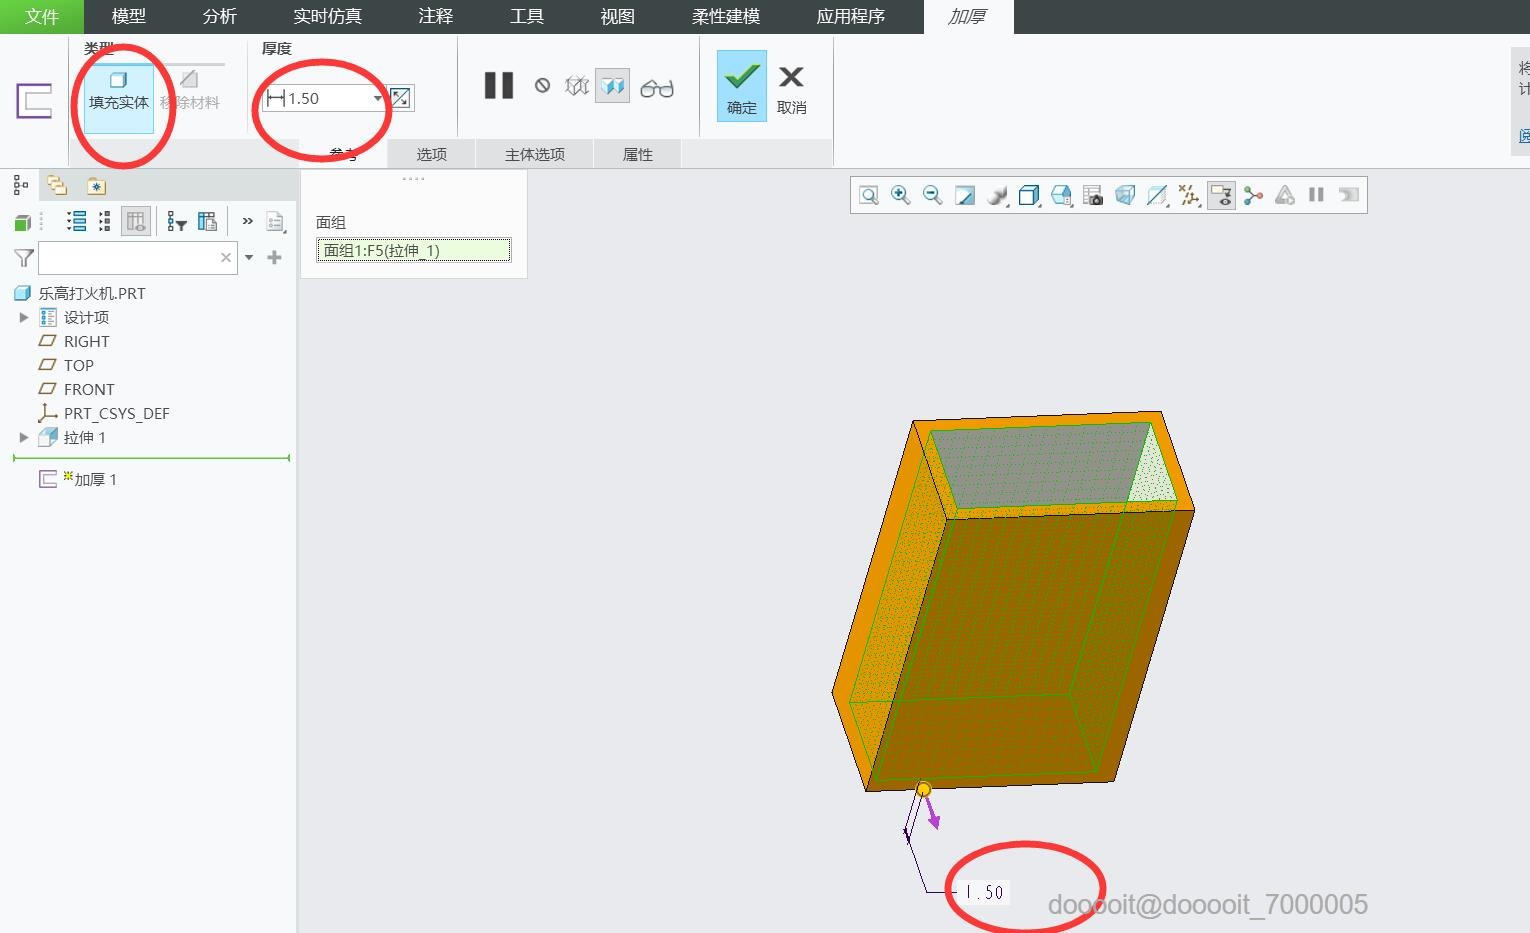
Task: Collapse all model tree nodes icon
Action: point(104,222)
